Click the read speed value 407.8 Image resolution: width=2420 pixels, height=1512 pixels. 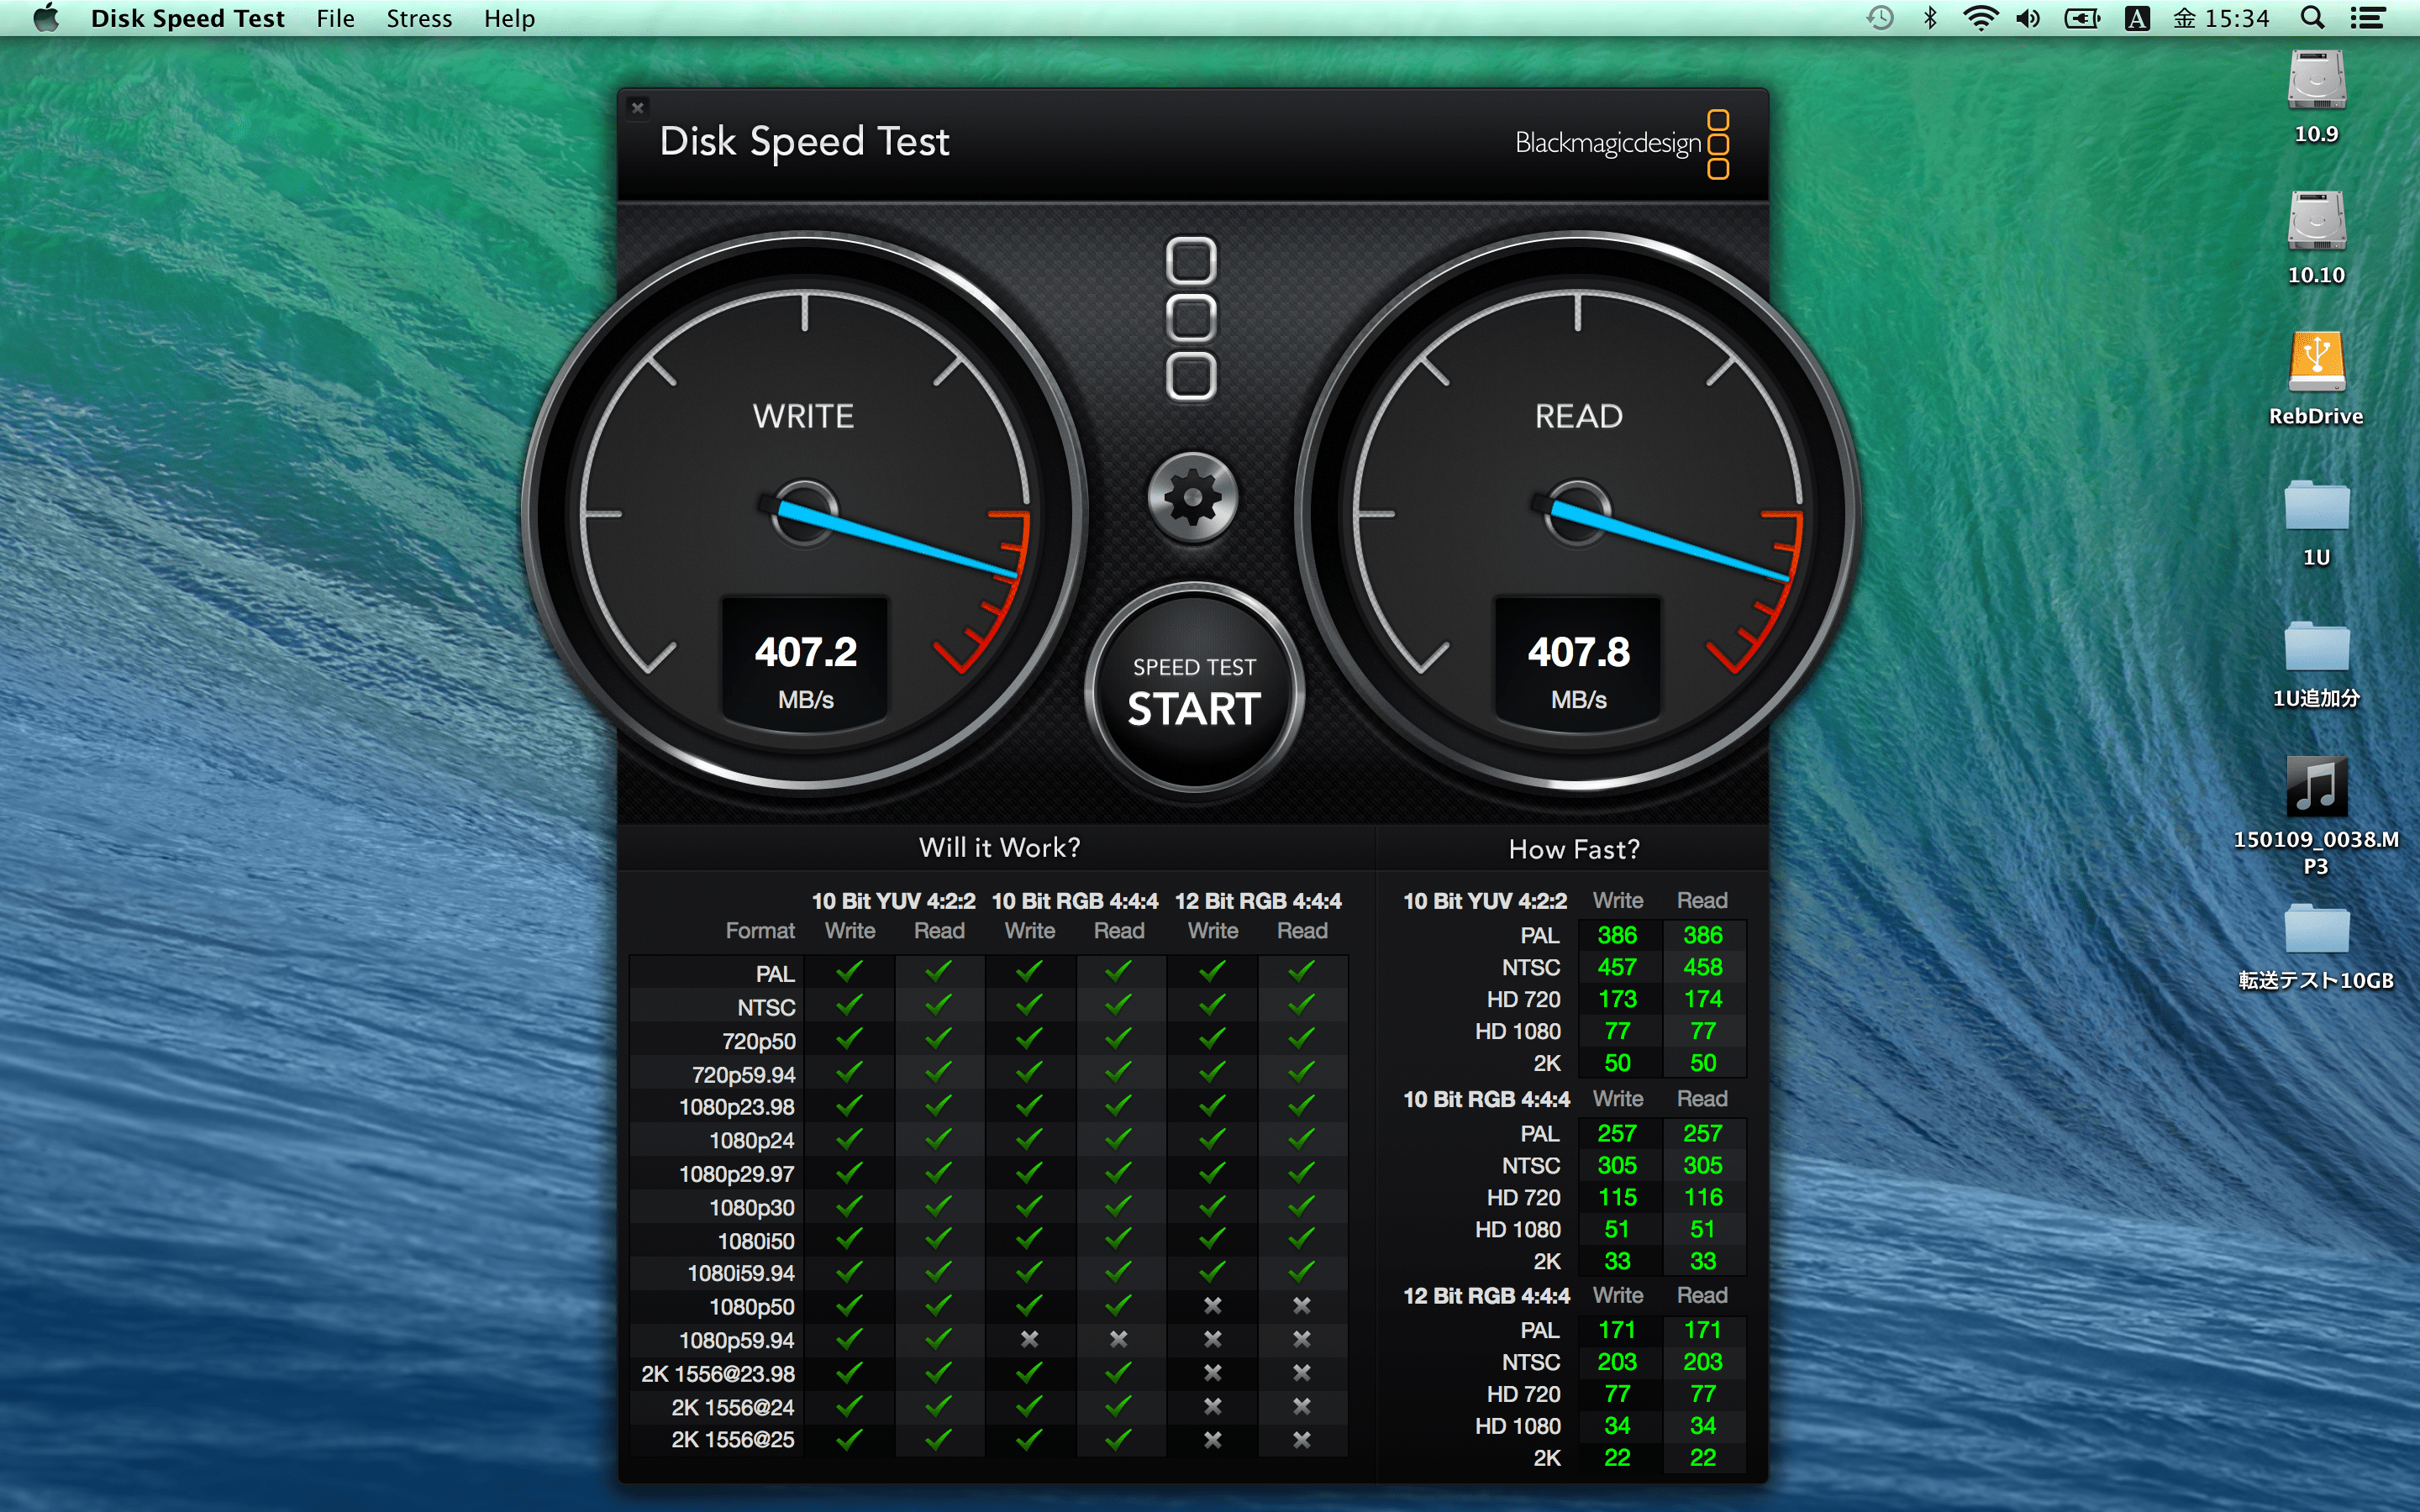click(1578, 652)
